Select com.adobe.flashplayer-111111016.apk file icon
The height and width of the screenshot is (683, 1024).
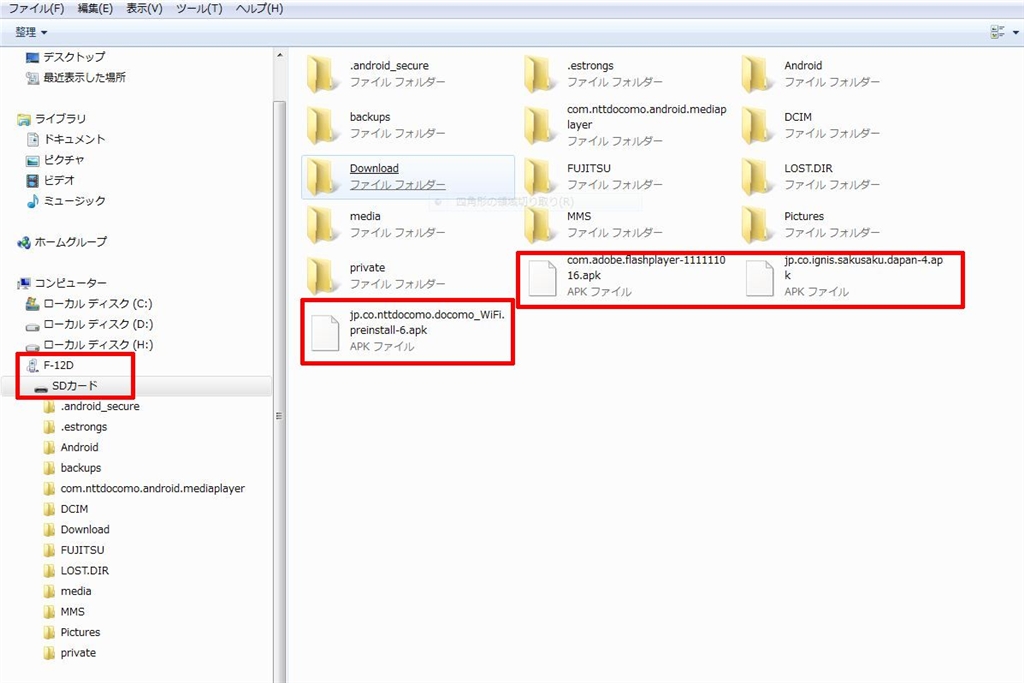(x=542, y=278)
